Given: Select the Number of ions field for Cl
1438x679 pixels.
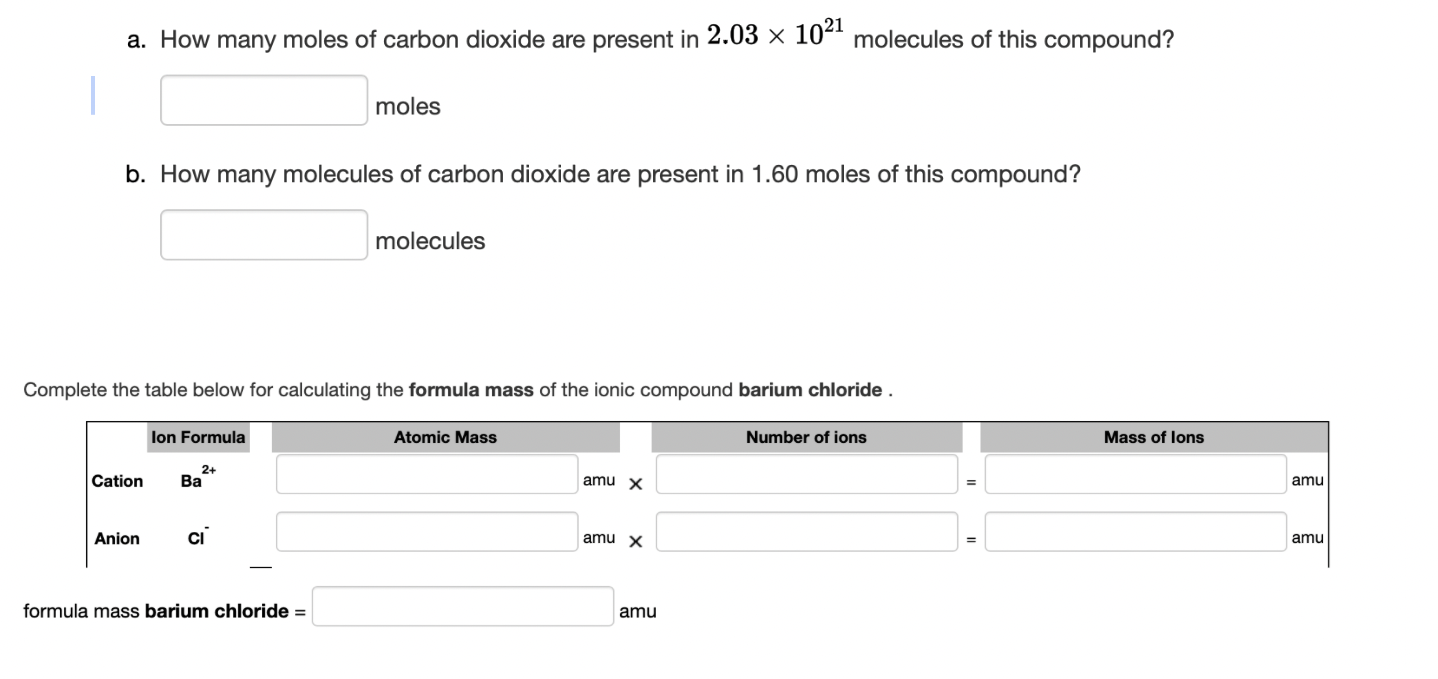Looking at the screenshot, I should [x=806, y=531].
